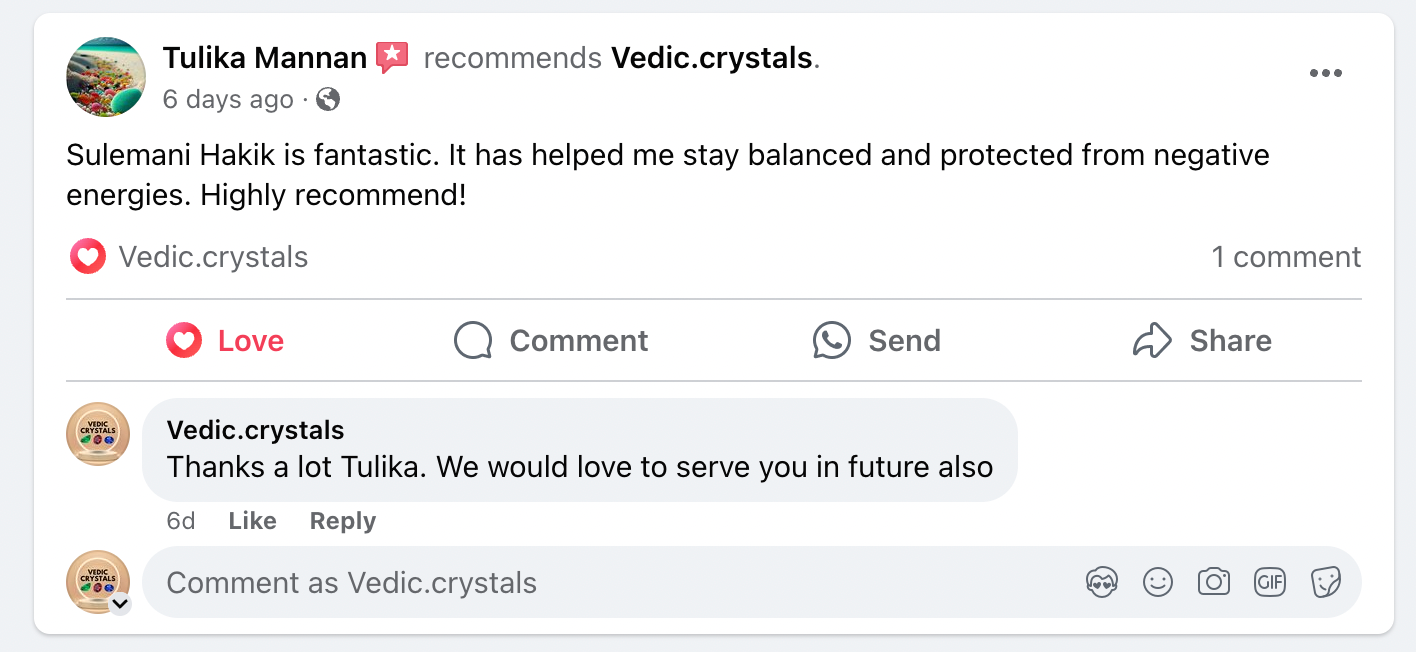Send the post via WhatsApp Send button

click(877, 341)
